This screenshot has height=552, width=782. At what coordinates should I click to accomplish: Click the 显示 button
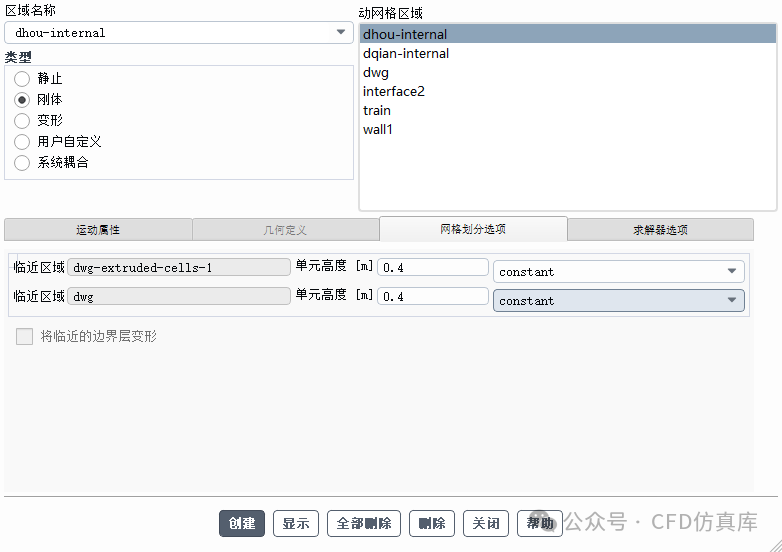click(x=296, y=524)
